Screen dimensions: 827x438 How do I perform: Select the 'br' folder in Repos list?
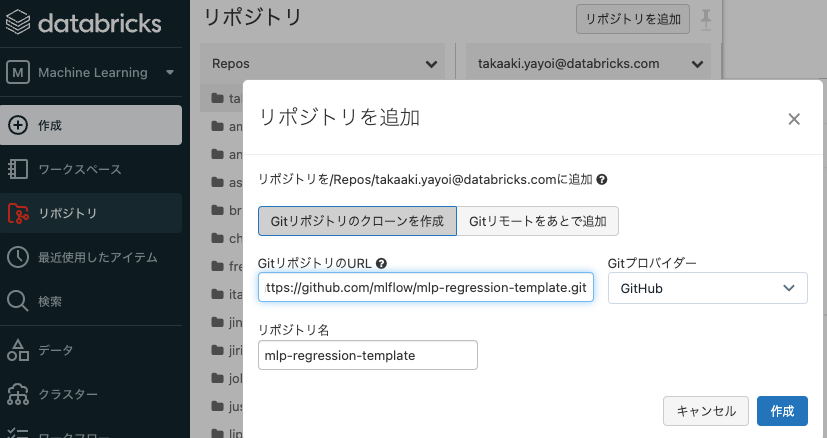pos(222,210)
